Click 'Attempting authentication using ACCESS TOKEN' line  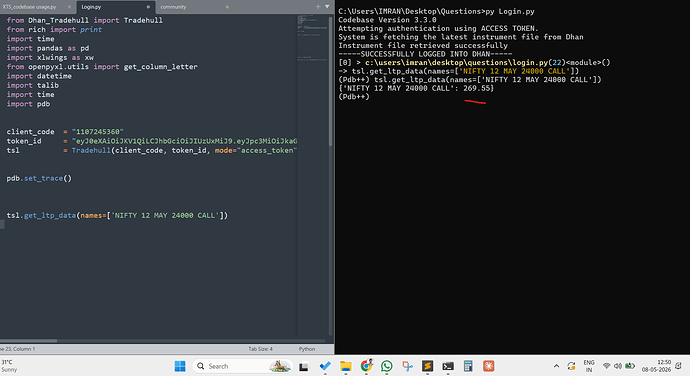[x=438, y=28]
